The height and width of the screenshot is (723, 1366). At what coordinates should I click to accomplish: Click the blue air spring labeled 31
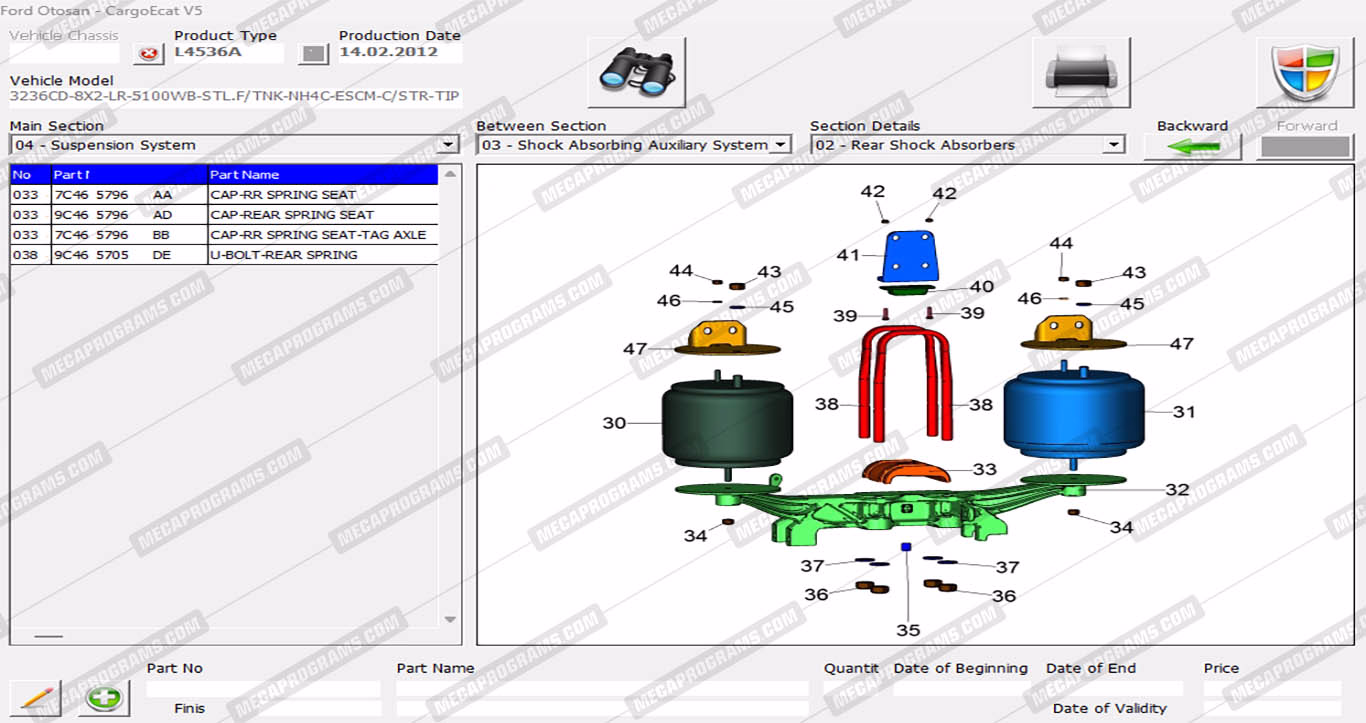click(1073, 413)
